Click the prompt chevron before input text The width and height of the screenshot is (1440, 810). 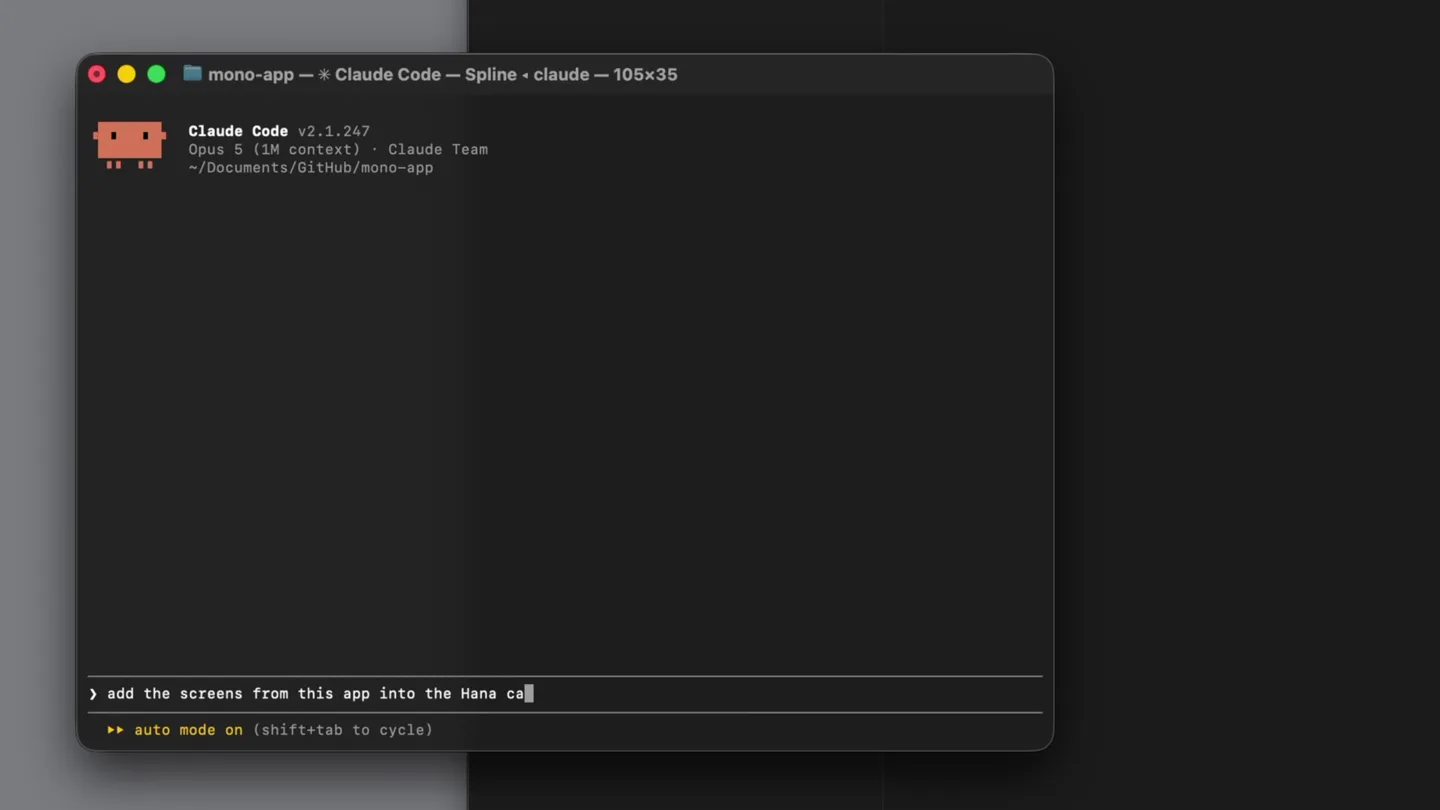pos(93,694)
